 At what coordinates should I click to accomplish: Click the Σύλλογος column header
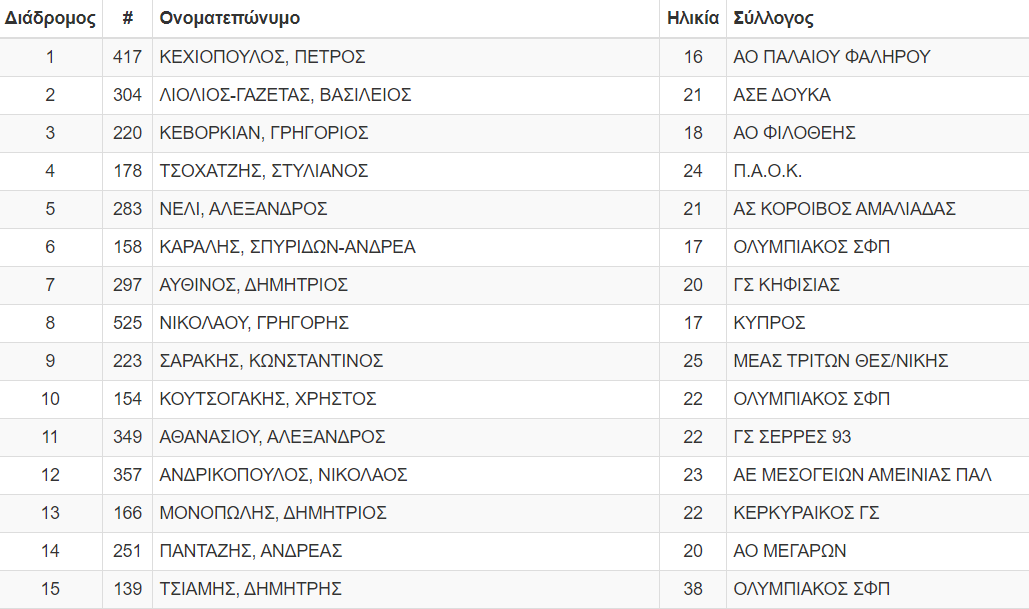(x=774, y=18)
